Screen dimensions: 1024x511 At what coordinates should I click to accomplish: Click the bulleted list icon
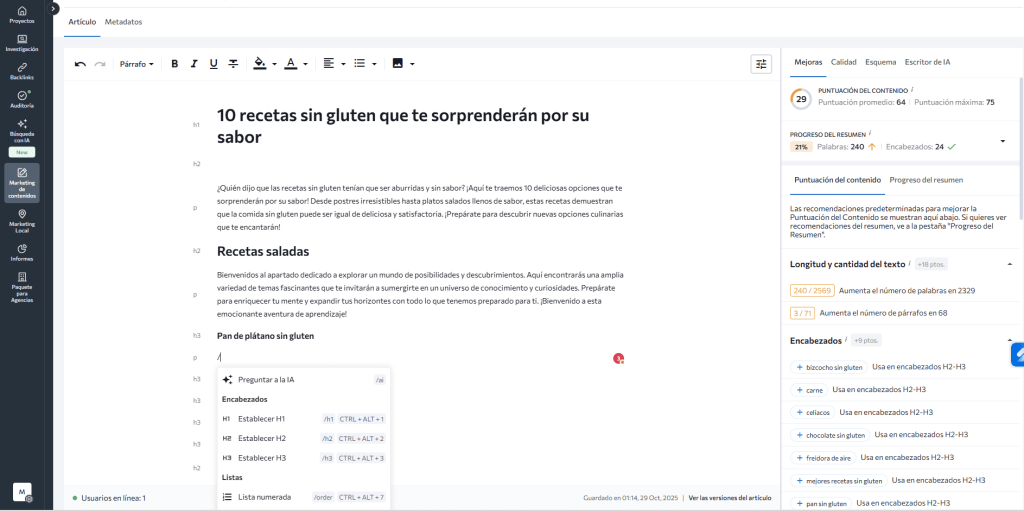coord(359,64)
